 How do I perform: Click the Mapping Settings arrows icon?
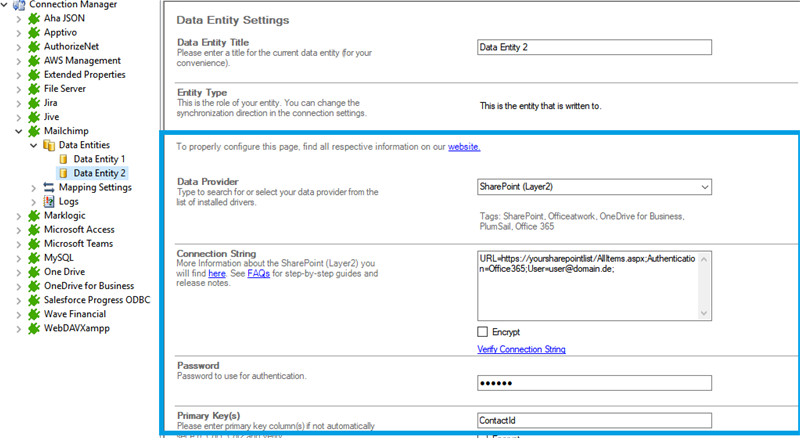(x=49, y=187)
